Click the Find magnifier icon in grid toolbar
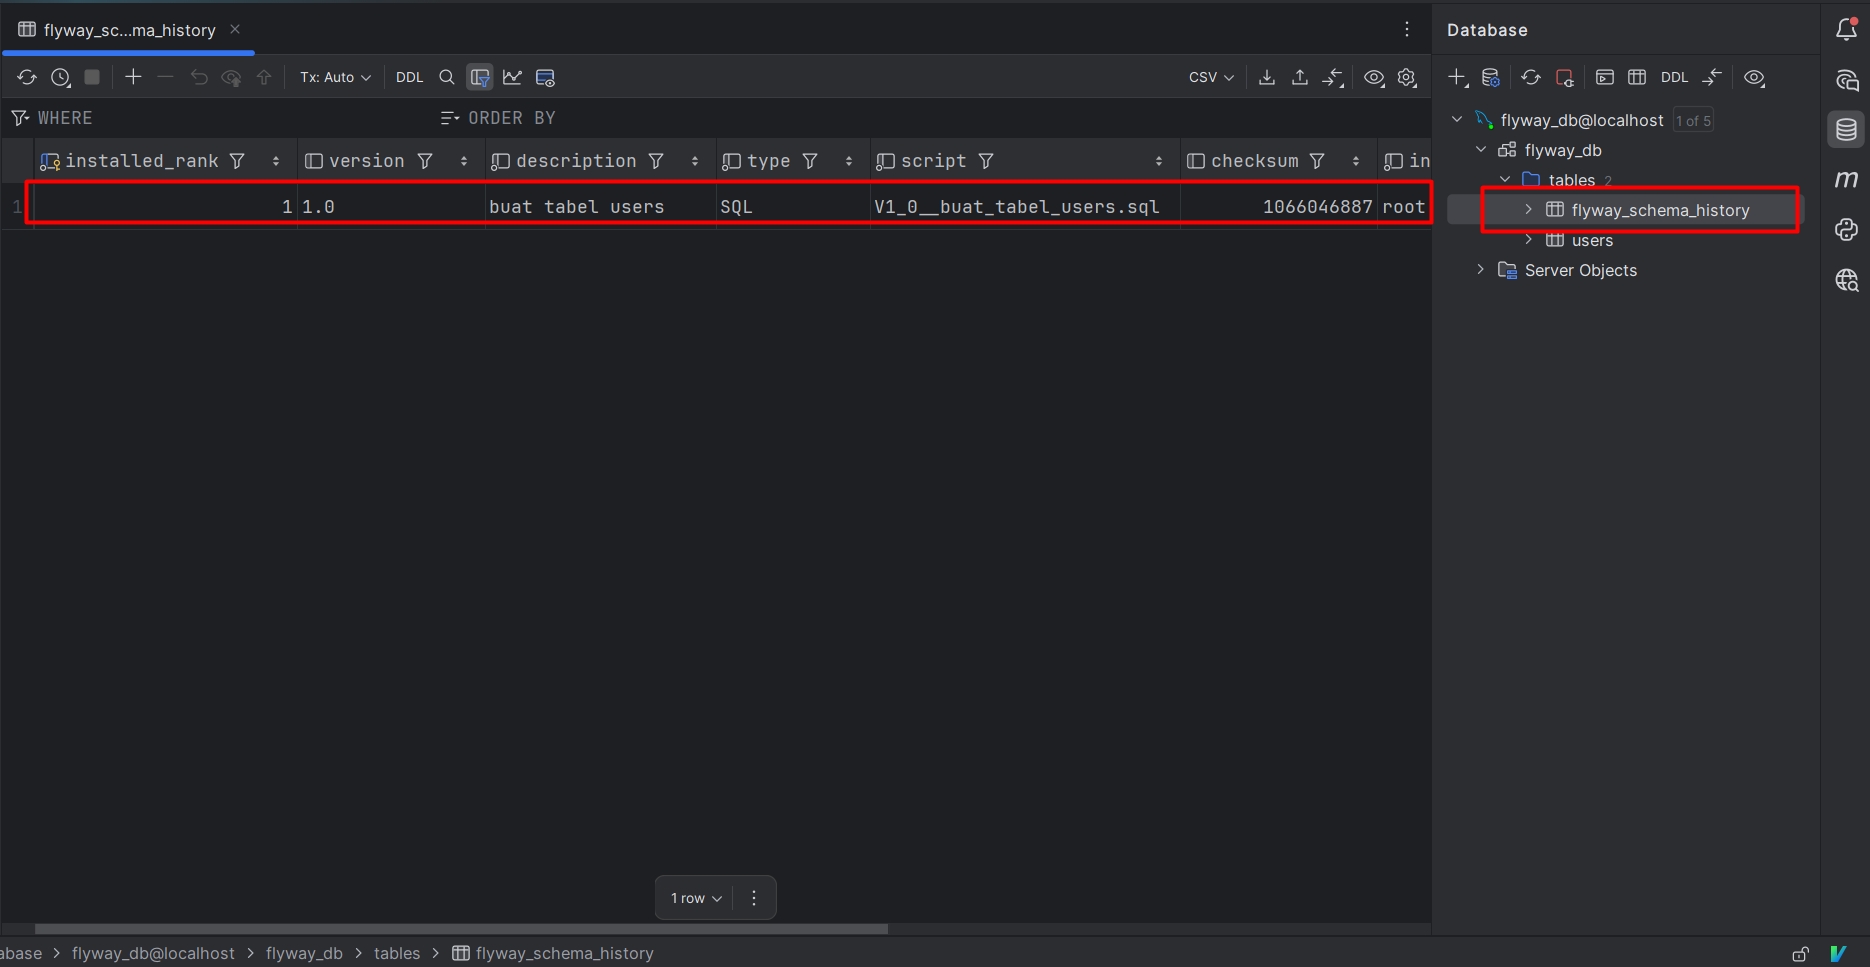 [x=447, y=77]
